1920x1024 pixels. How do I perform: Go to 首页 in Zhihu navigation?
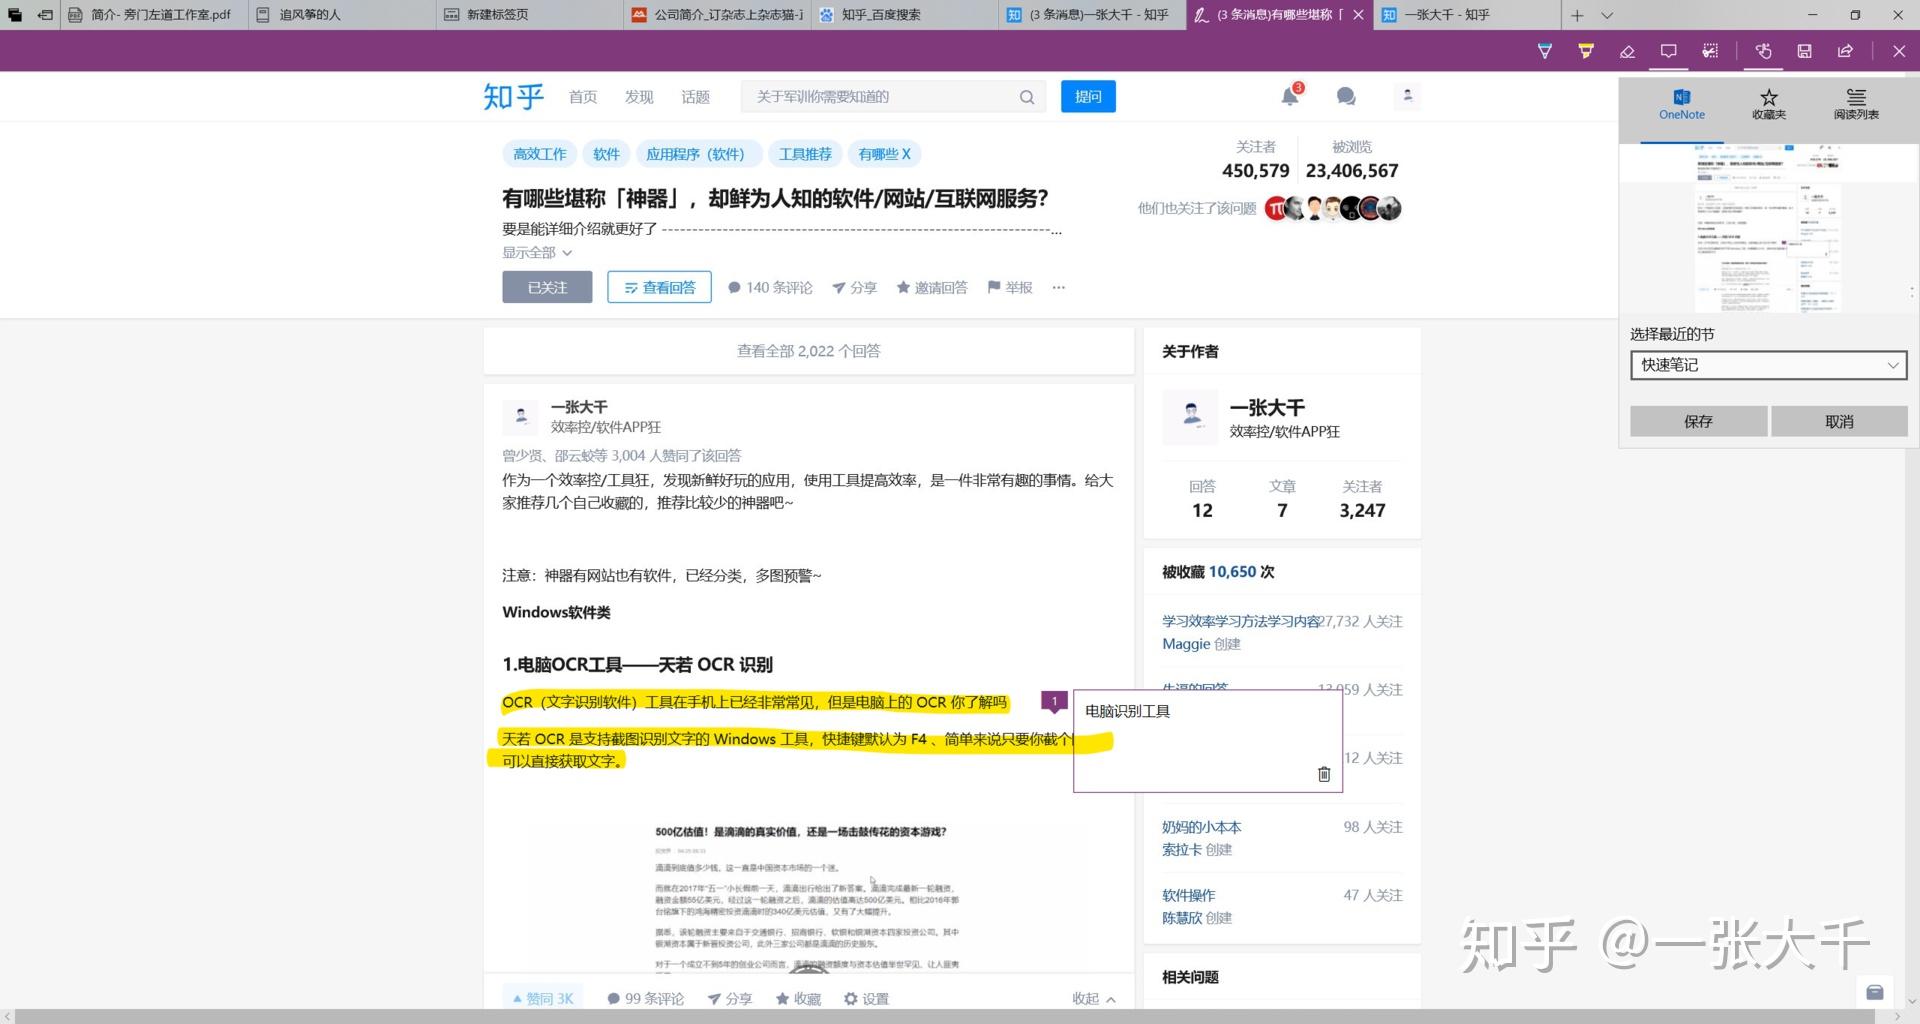coord(583,97)
